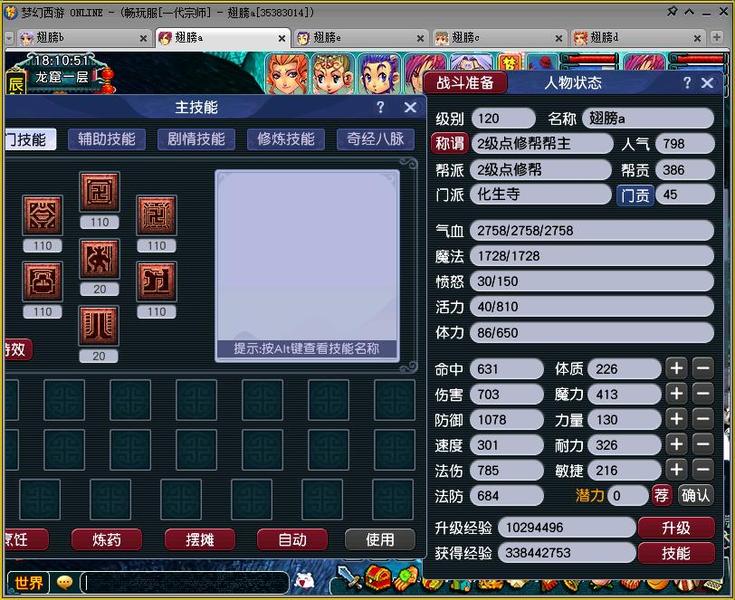735x600 pixels.
Task: Switch to the 奇经八脉 tab
Action: [x=375, y=139]
